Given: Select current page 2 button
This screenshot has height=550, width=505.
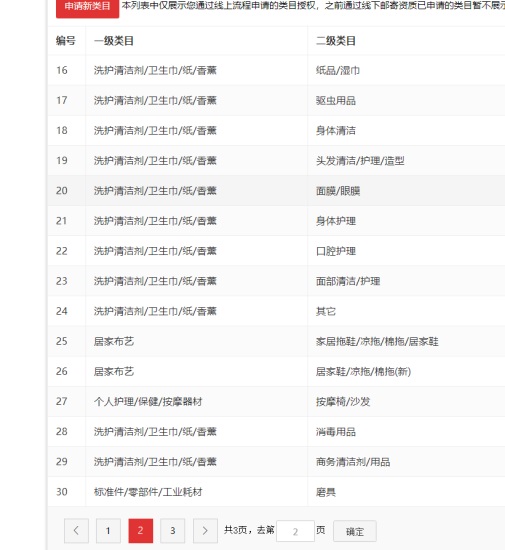Looking at the screenshot, I should tap(141, 530).
